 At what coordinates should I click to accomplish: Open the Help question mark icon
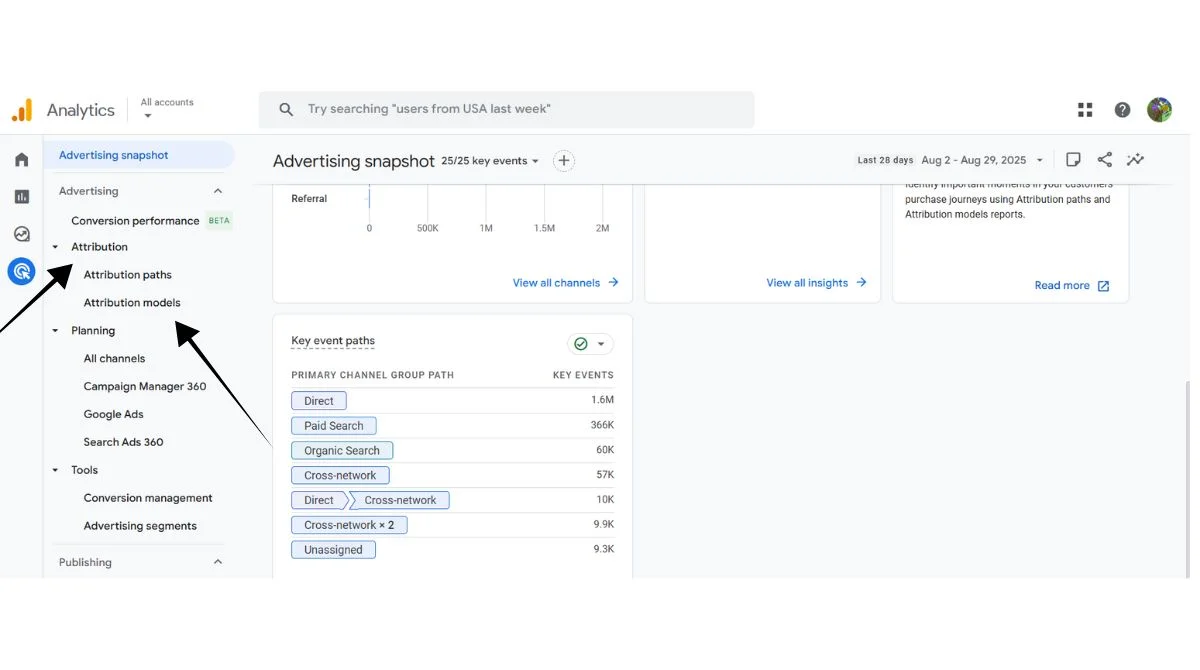[1122, 110]
